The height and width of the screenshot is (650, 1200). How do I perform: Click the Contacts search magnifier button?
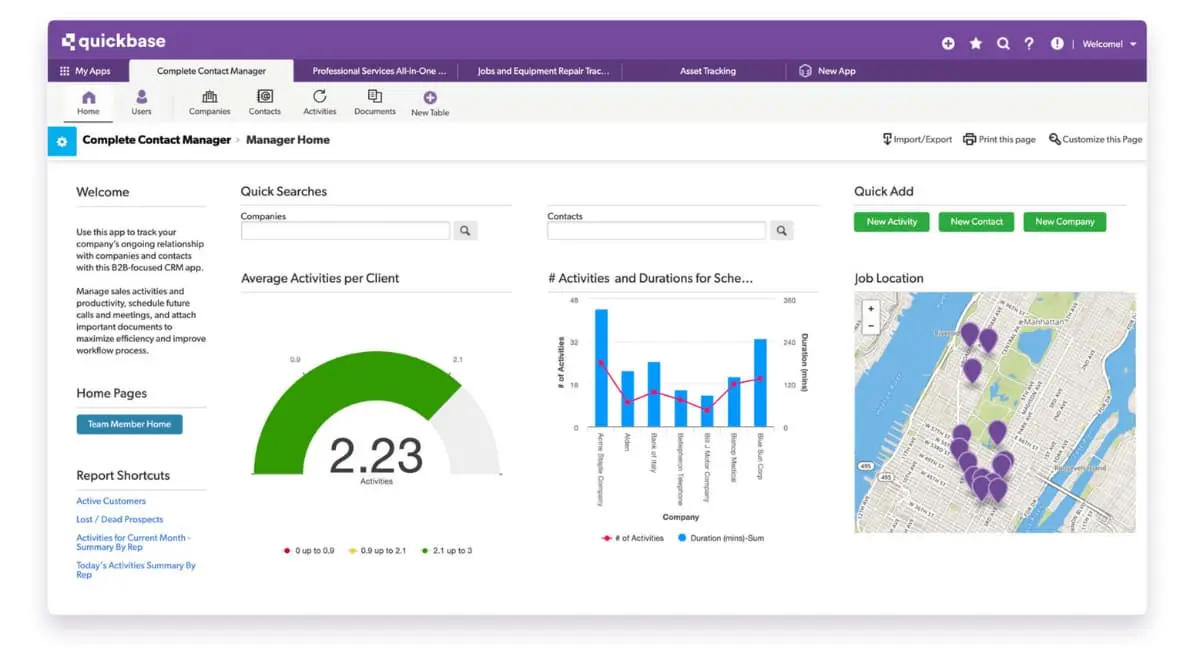point(781,231)
